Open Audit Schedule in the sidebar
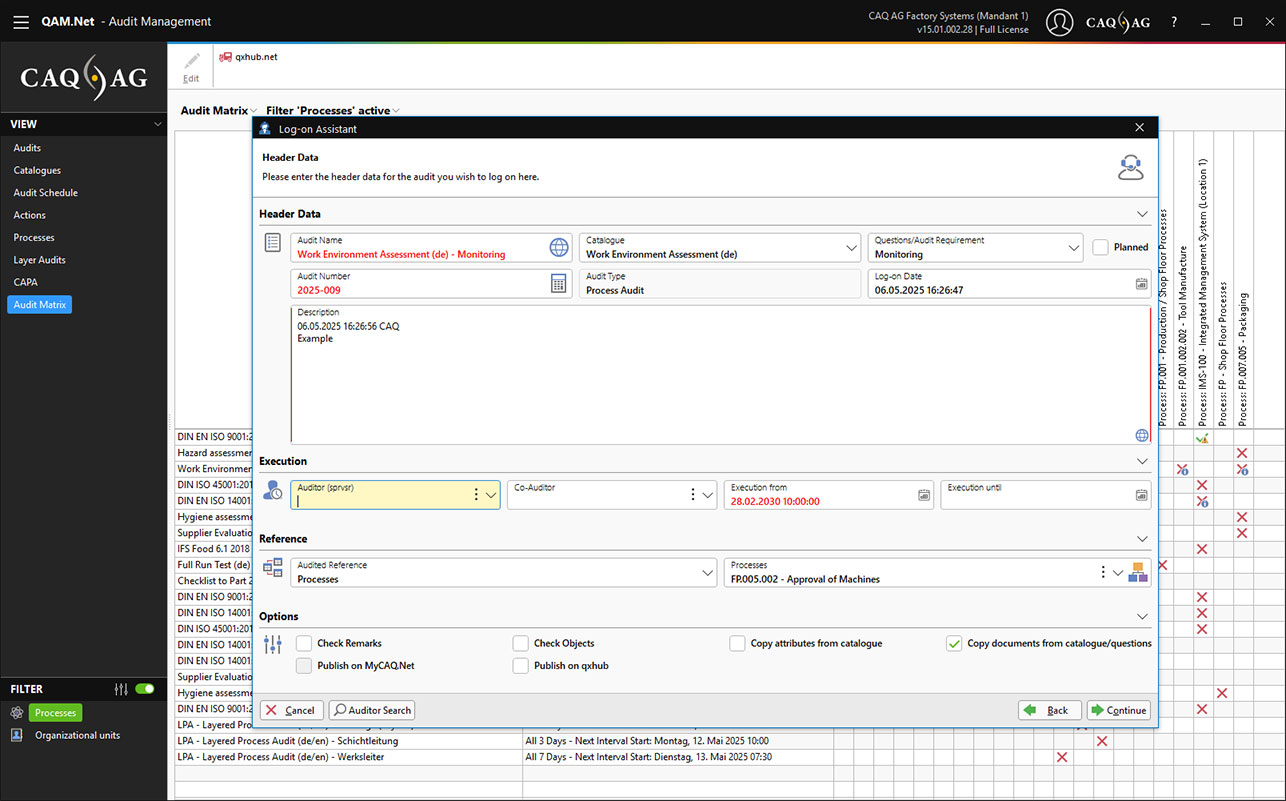Screen dimensions: 1286x801 pyautogui.click(x=45, y=193)
